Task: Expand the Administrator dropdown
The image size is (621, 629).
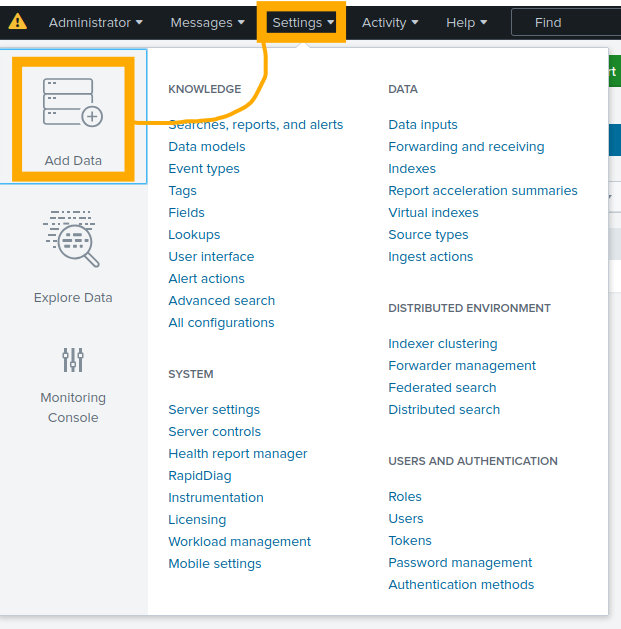Action: tap(95, 23)
